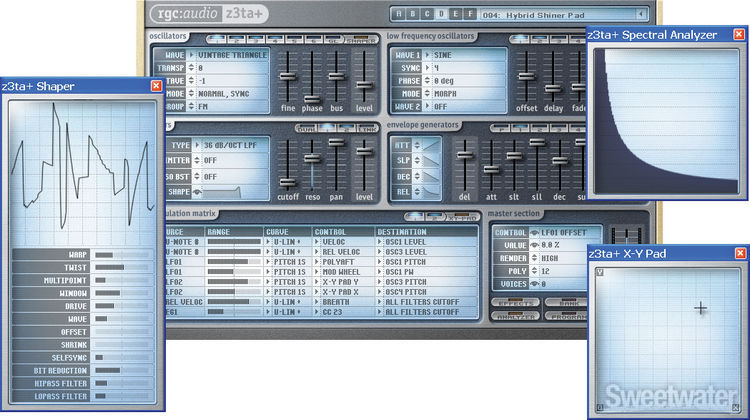750x420 pixels.
Task: Select the DEC envelope curve shape graphic
Action: tap(431, 177)
